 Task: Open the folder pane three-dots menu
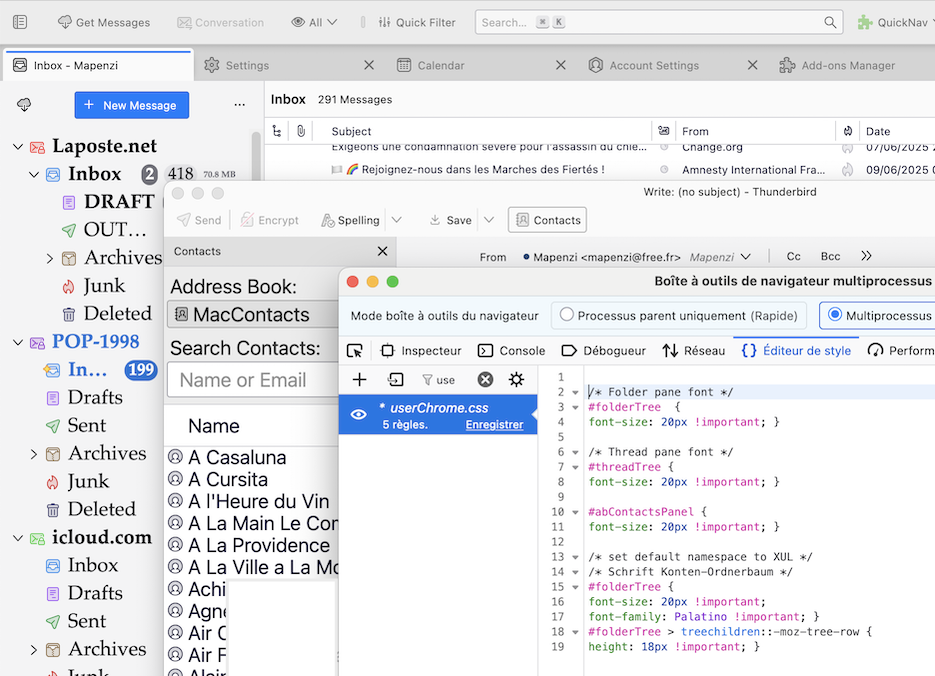pyautogui.click(x=239, y=105)
